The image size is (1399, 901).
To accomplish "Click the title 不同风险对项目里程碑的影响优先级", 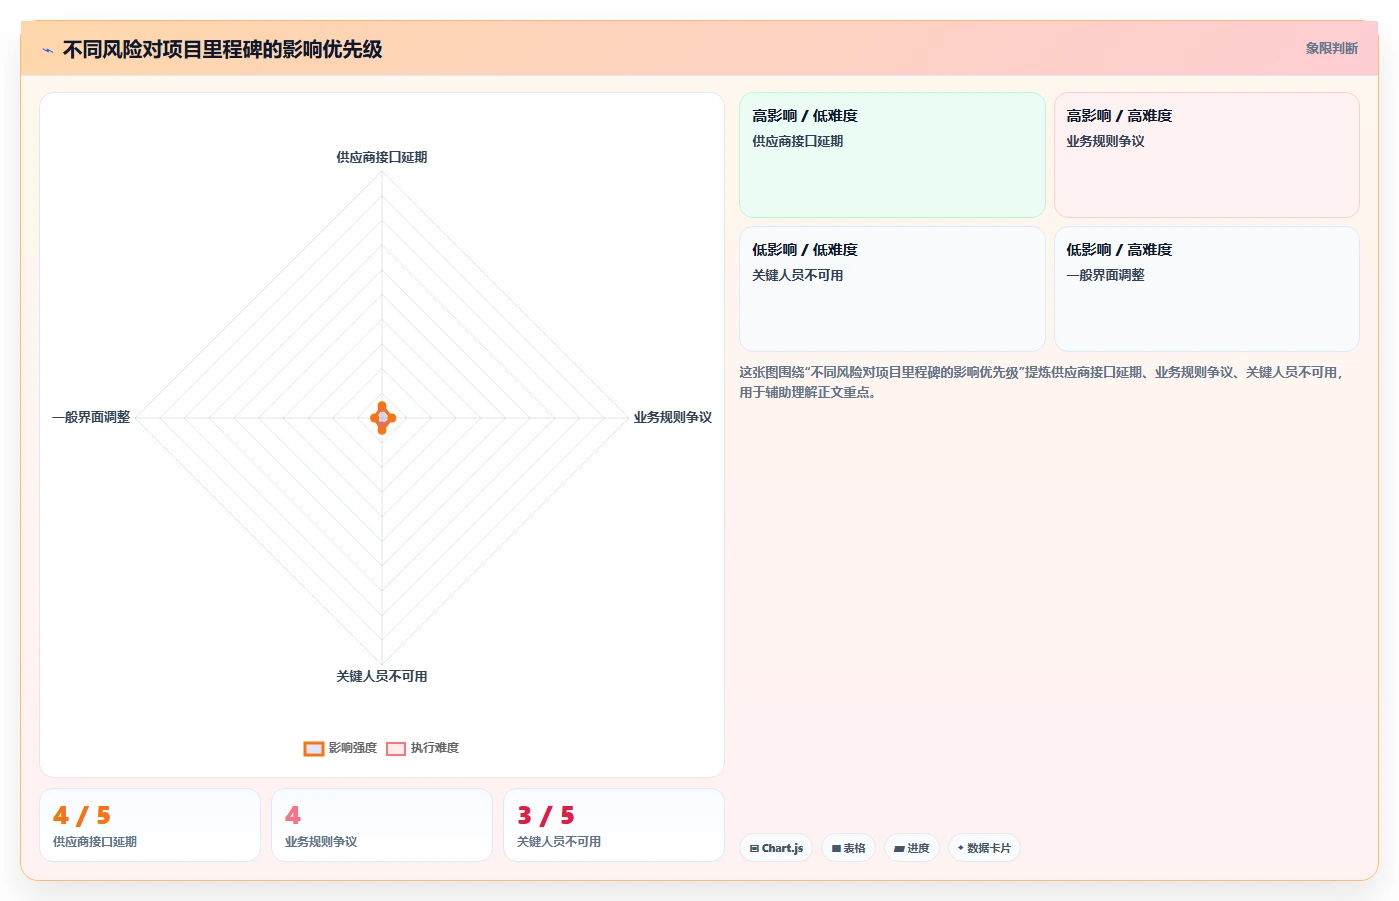I will [222, 49].
